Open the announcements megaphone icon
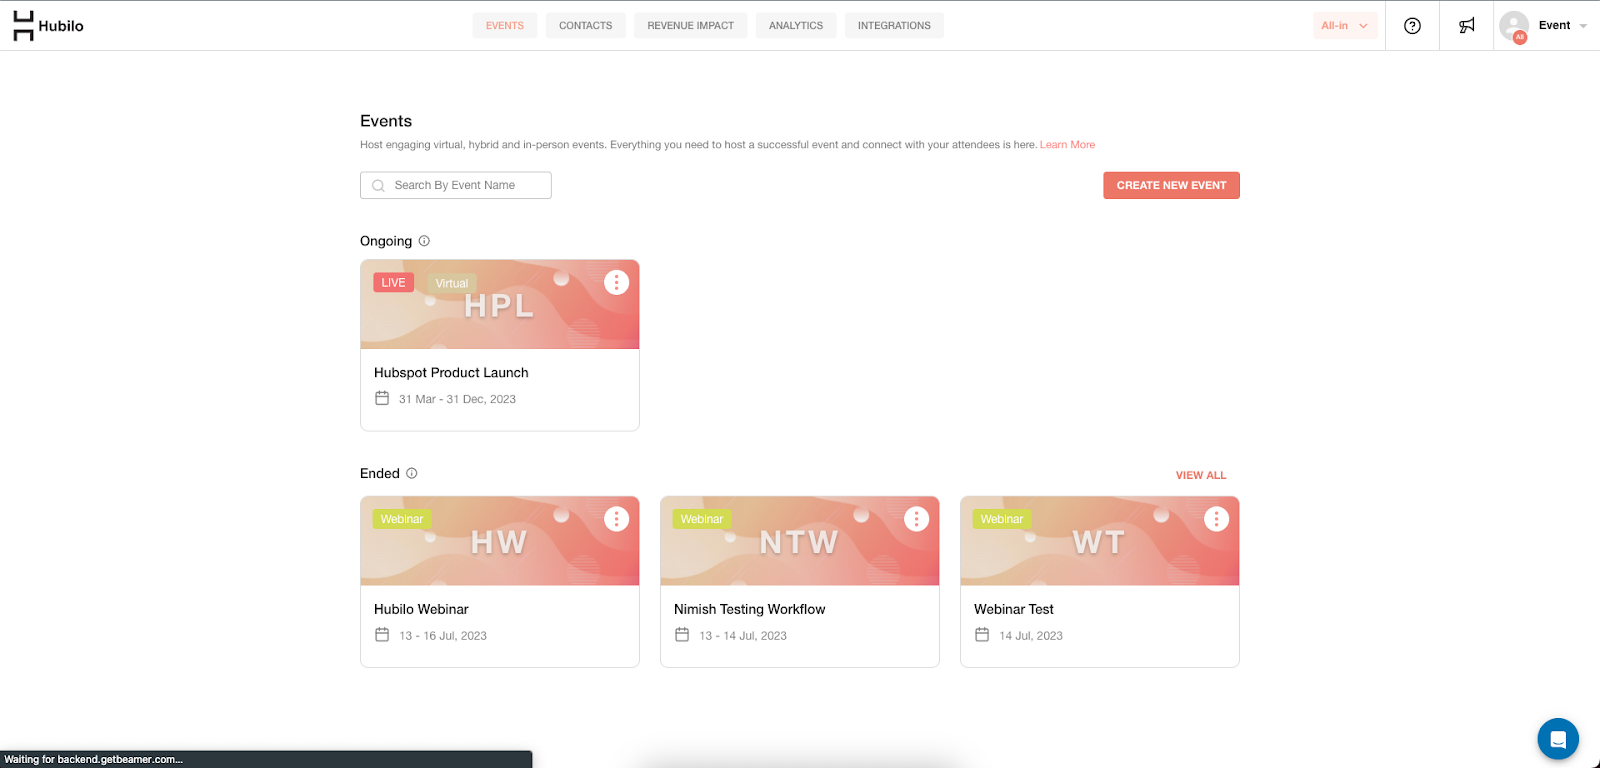This screenshot has width=1600, height=768. point(1466,26)
